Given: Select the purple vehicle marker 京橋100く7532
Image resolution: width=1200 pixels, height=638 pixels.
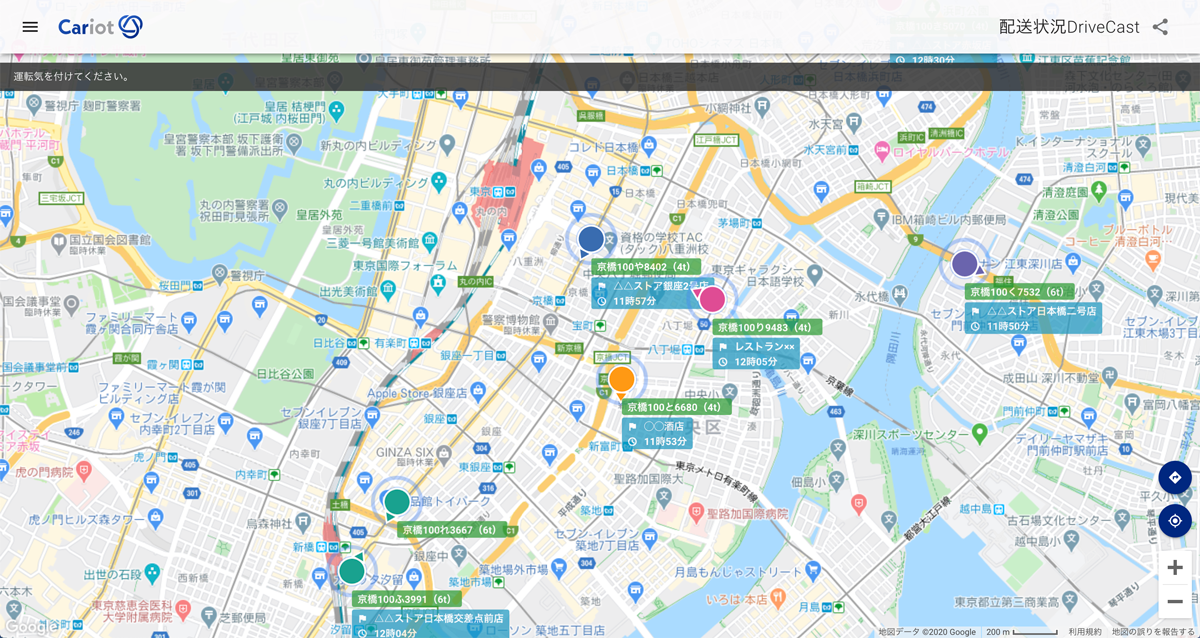Looking at the screenshot, I should point(965,264).
